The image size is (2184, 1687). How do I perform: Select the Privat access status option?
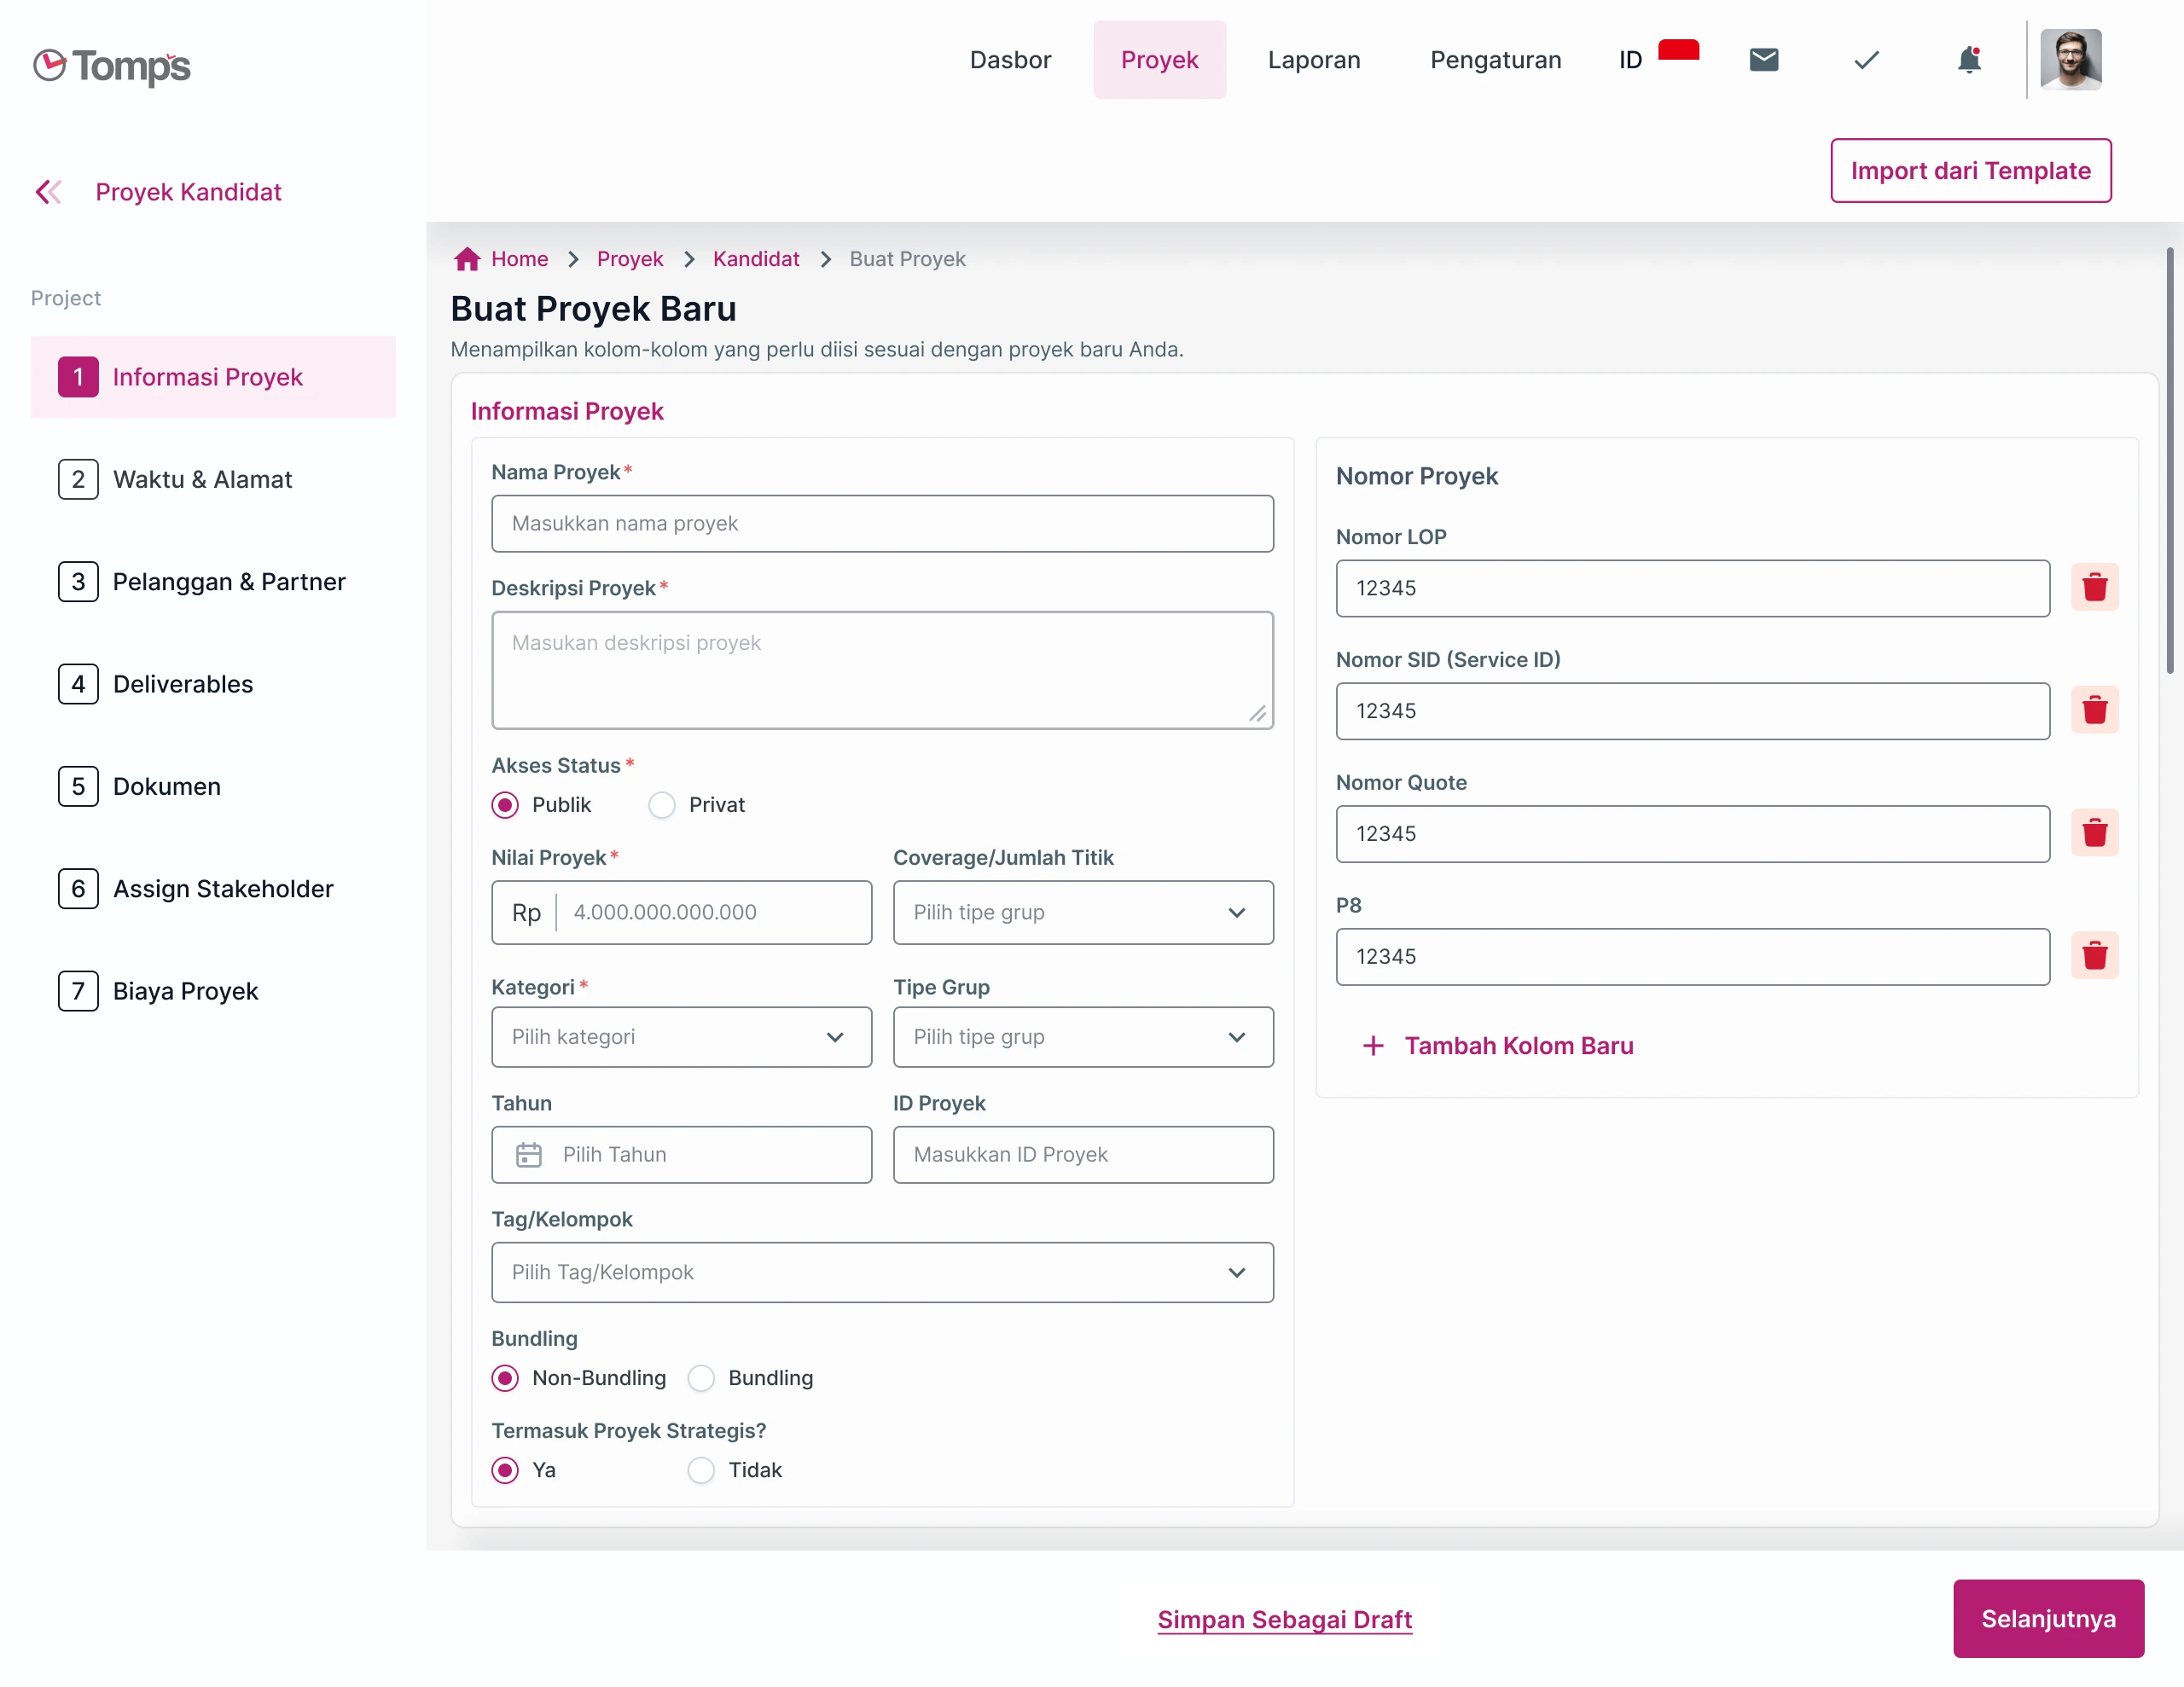coord(661,804)
